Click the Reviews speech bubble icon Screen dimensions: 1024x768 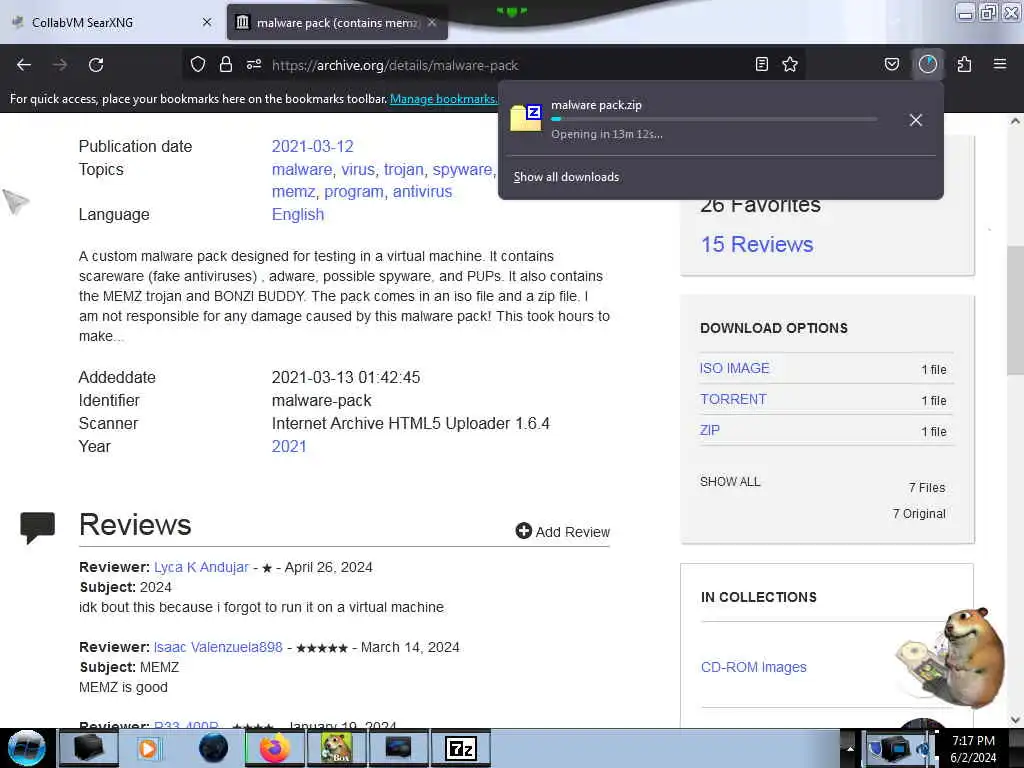[x=37, y=528]
